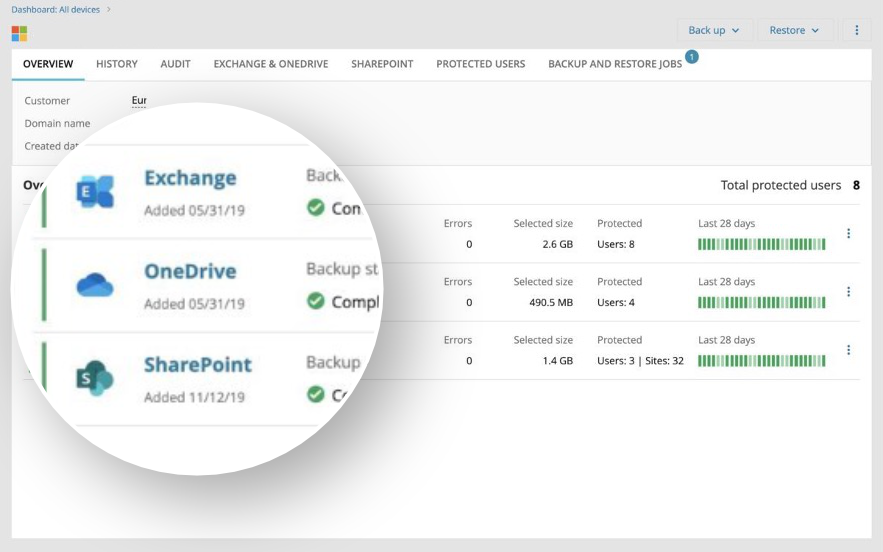This screenshot has width=883, height=552.
Task: Click the Users: 3 | Sites: 32 value
Action: point(640,360)
